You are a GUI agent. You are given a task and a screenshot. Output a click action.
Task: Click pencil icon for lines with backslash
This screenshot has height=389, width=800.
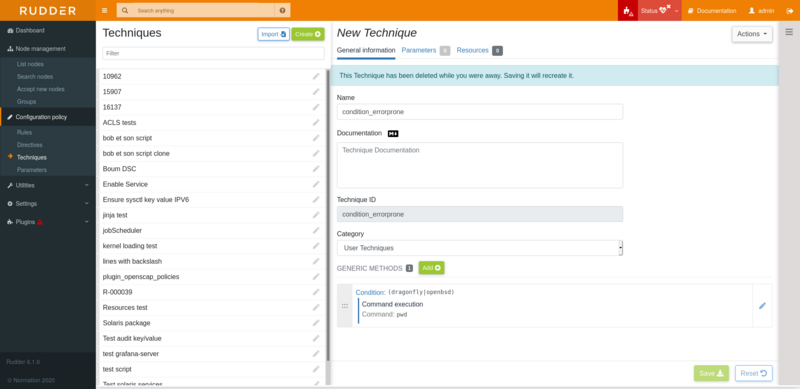[316, 261]
